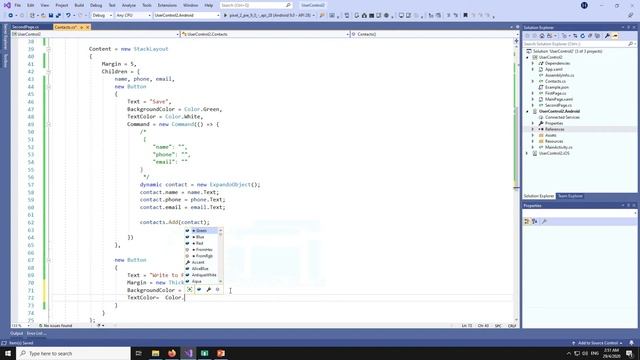Click the Visual Studio search box
Viewport: 640px width, 360px height.
coord(256,5)
